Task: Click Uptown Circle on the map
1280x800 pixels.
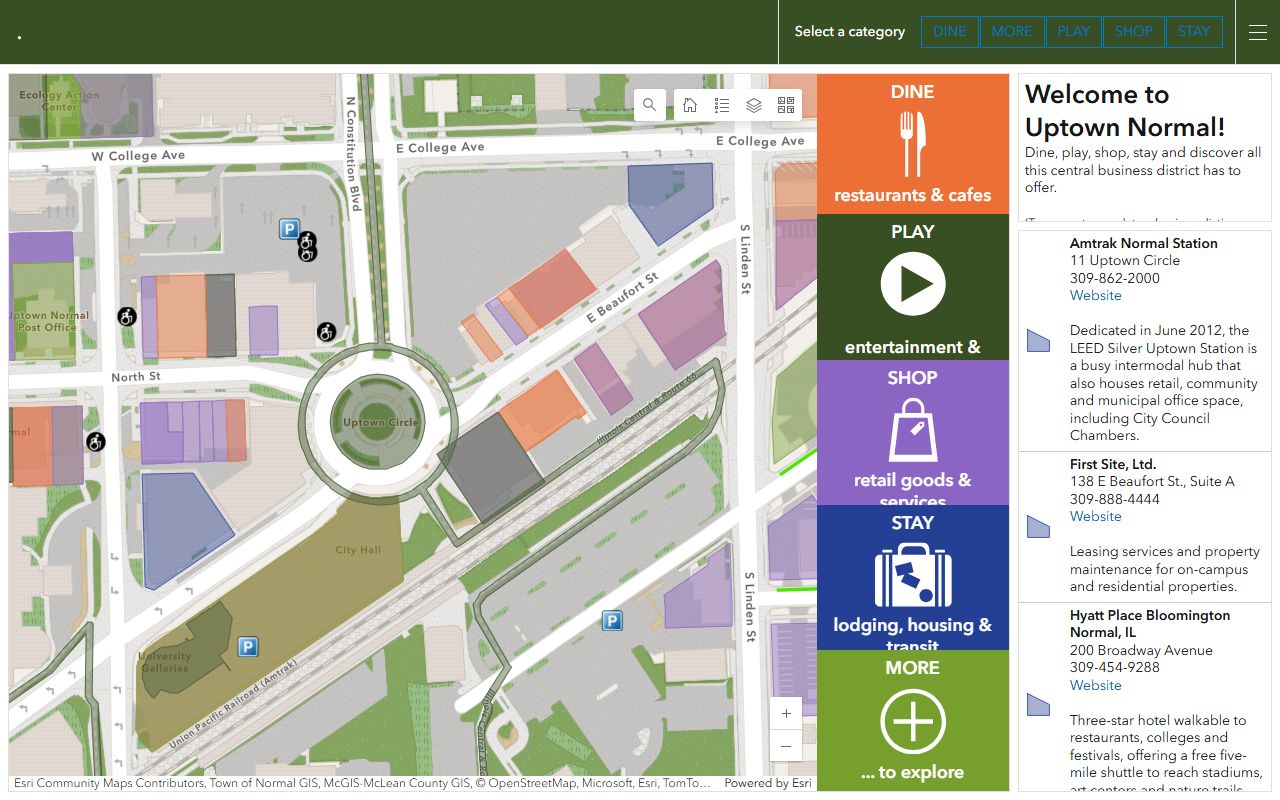Action: pyautogui.click(x=380, y=423)
